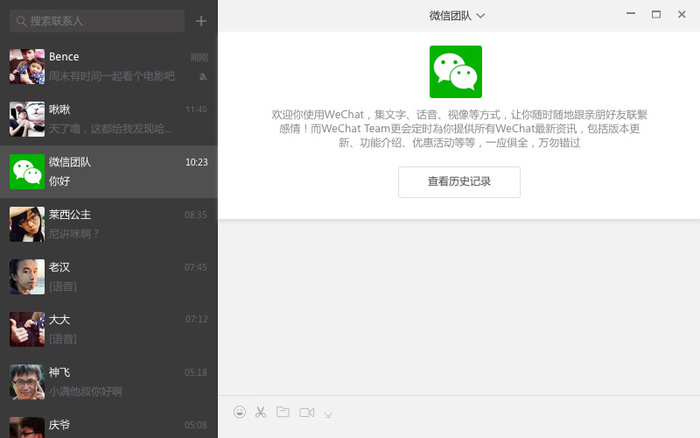
Task: Select the scissors screenshot tool
Action: (261, 412)
